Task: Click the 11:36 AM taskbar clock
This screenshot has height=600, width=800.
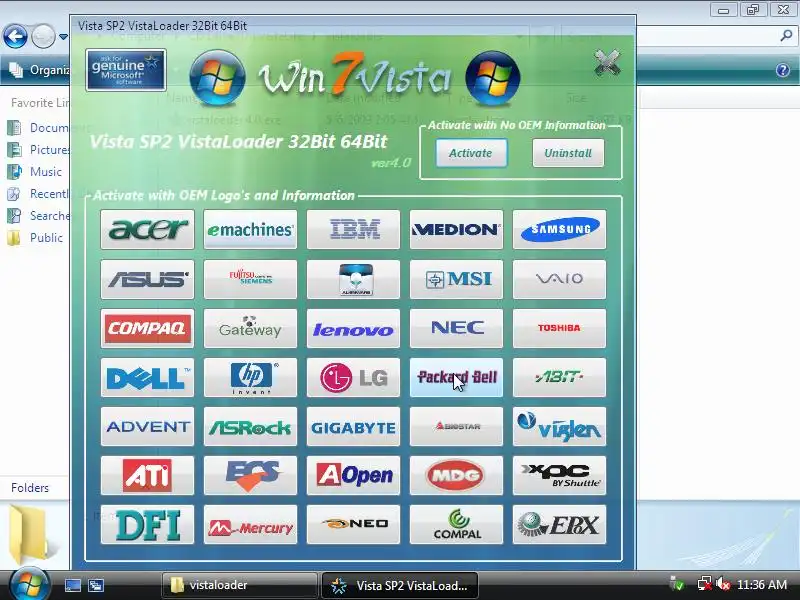Action: 762,584
